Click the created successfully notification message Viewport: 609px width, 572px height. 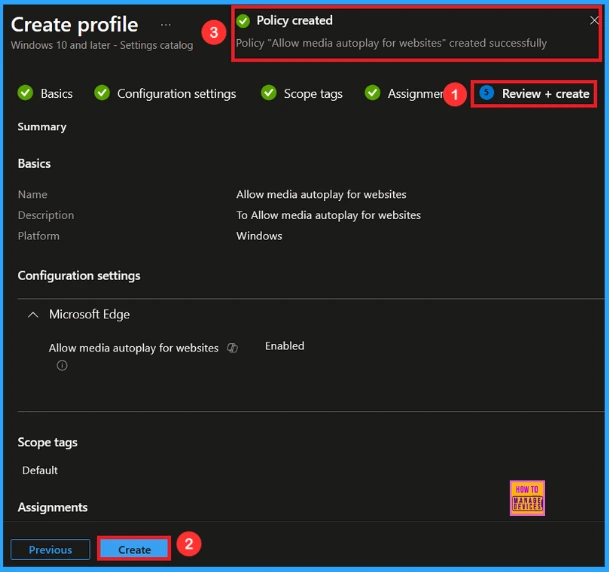391,43
